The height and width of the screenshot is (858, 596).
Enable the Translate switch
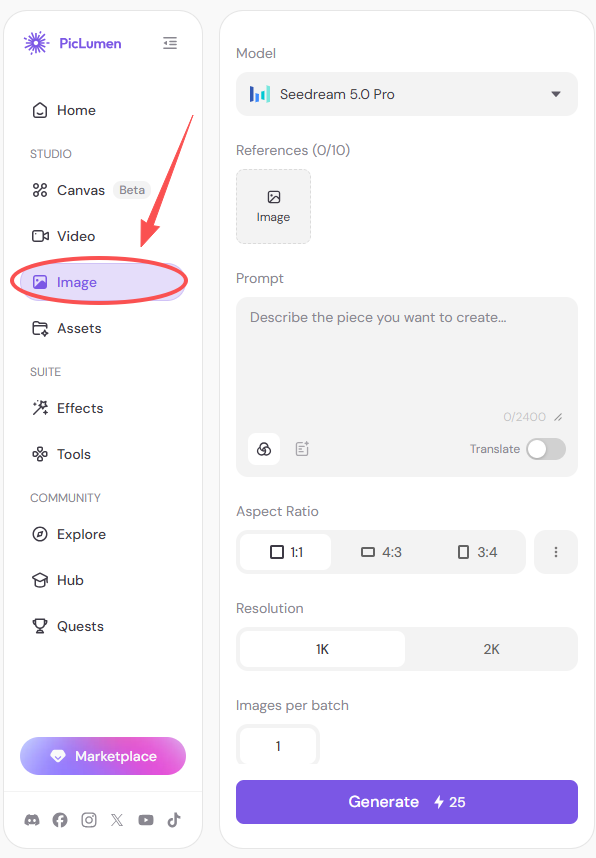click(x=546, y=449)
